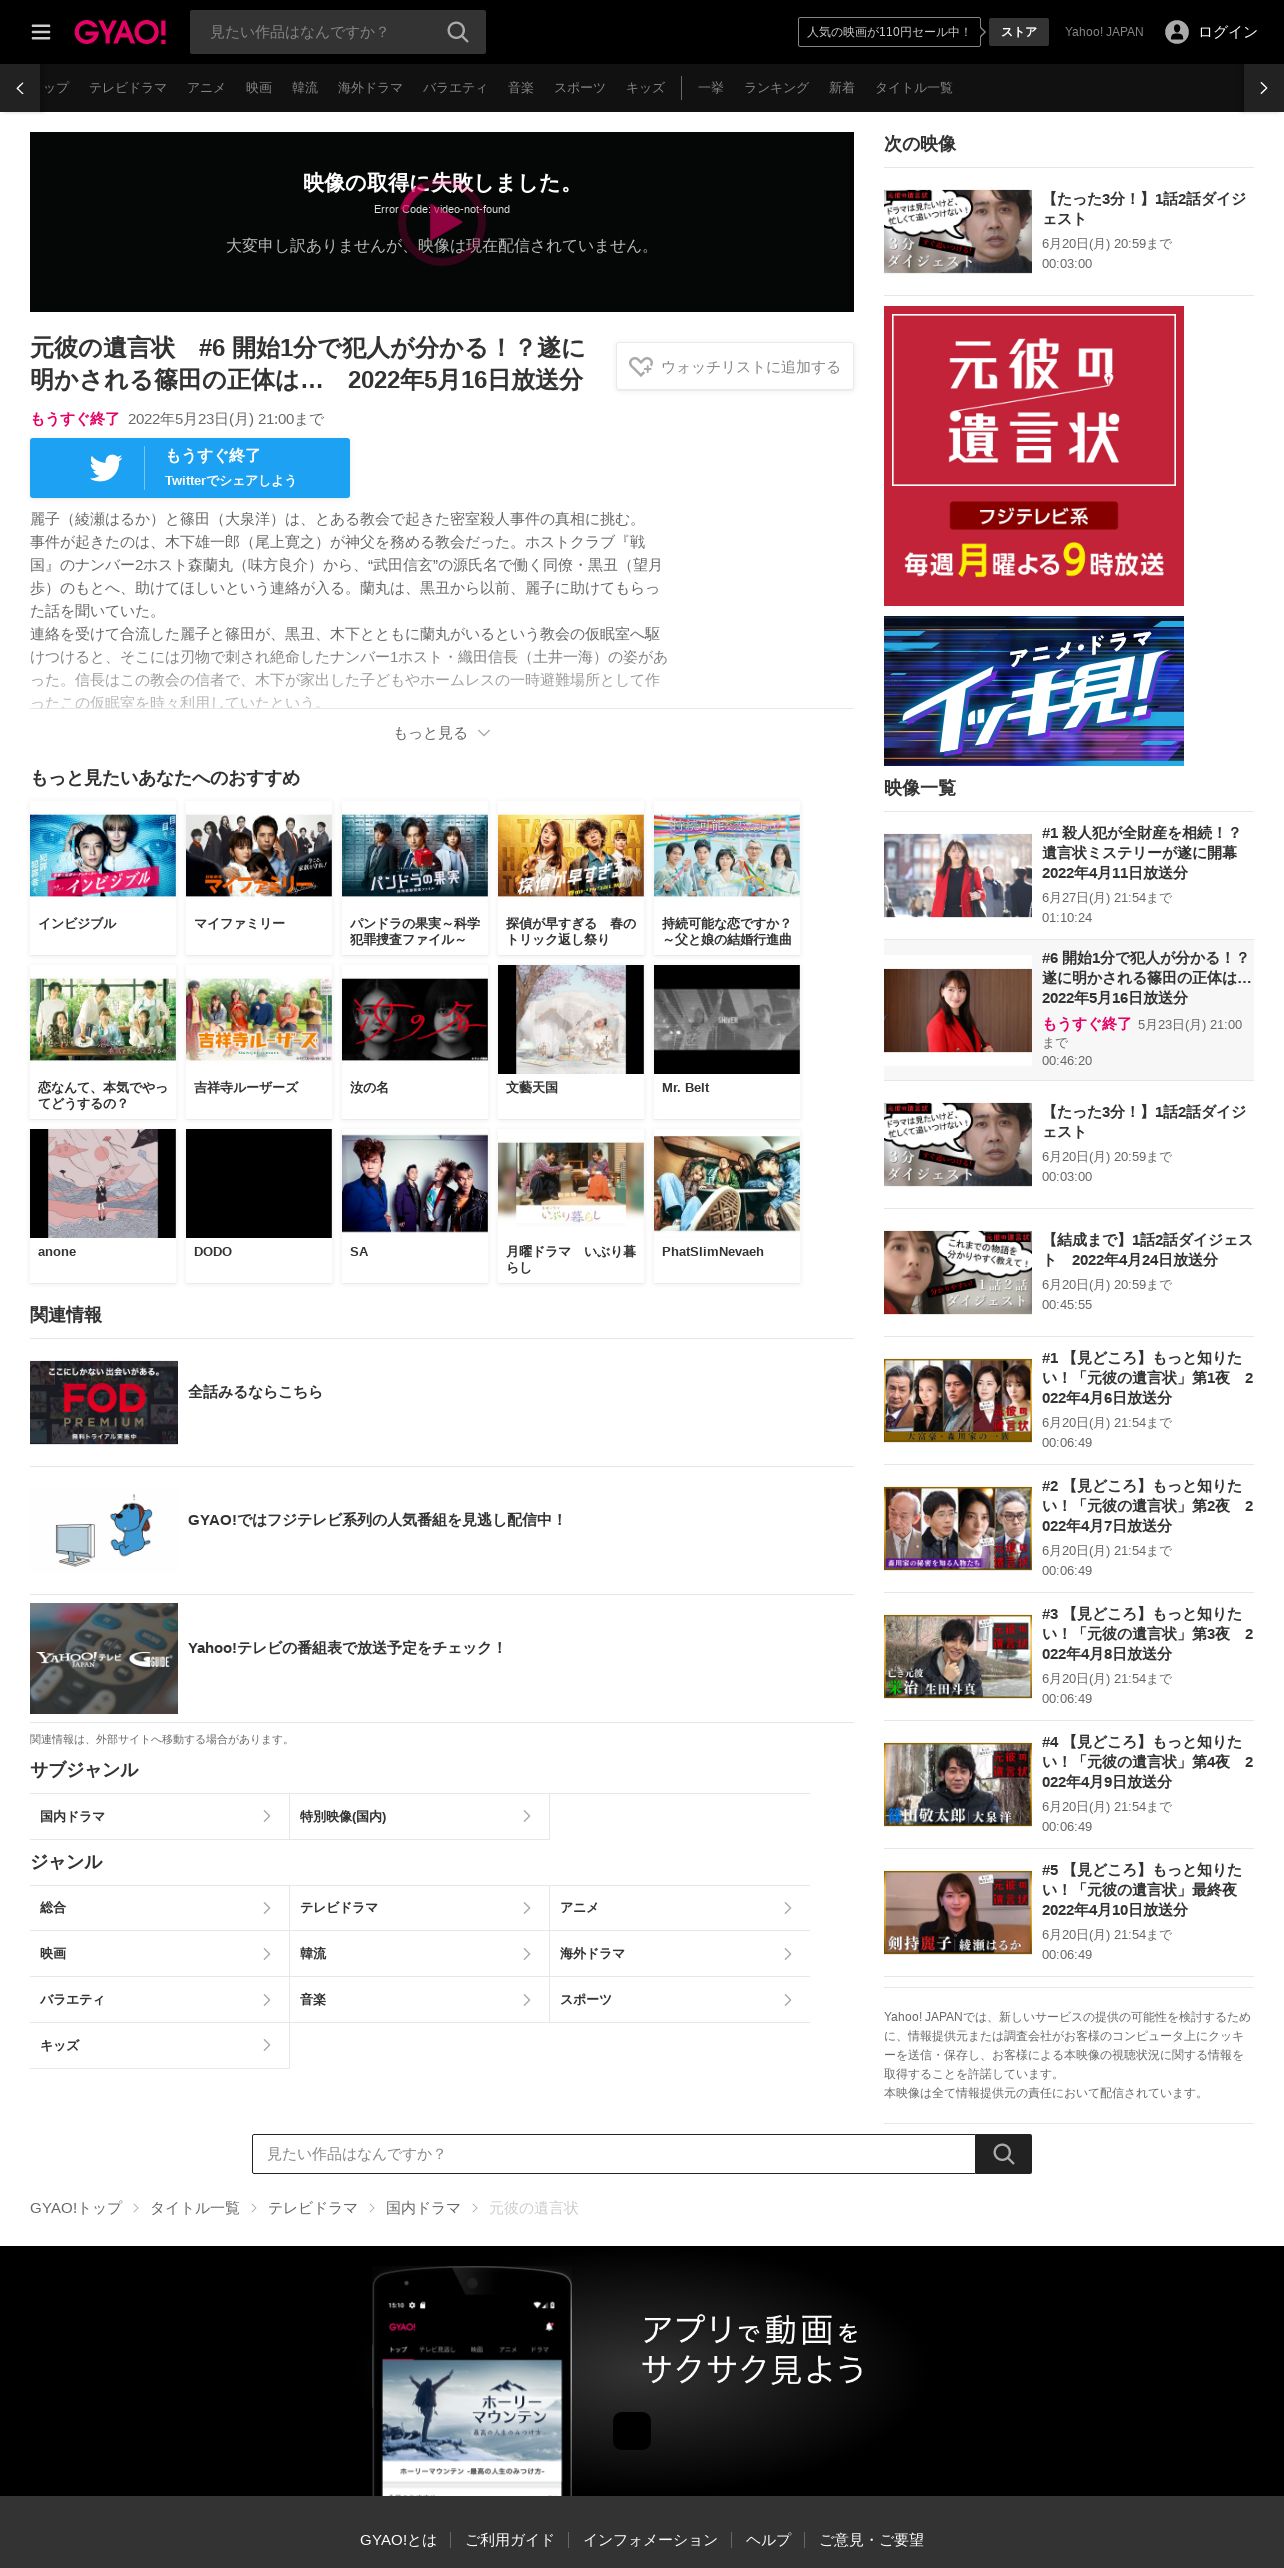Click the ストア button

1019,32
